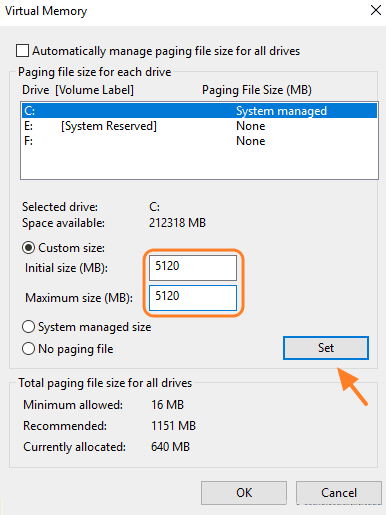
Task: Select drive F: row in list
Action: (x=199, y=141)
